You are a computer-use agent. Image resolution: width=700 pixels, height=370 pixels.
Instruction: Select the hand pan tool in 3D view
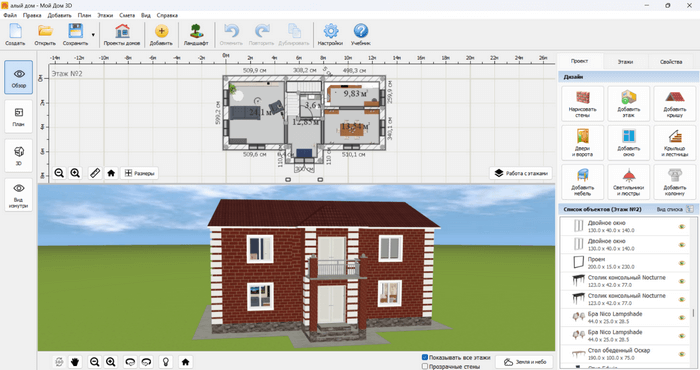click(x=75, y=362)
